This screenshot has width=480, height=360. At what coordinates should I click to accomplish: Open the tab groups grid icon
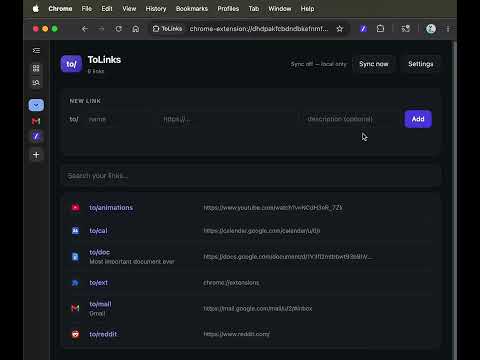36,68
